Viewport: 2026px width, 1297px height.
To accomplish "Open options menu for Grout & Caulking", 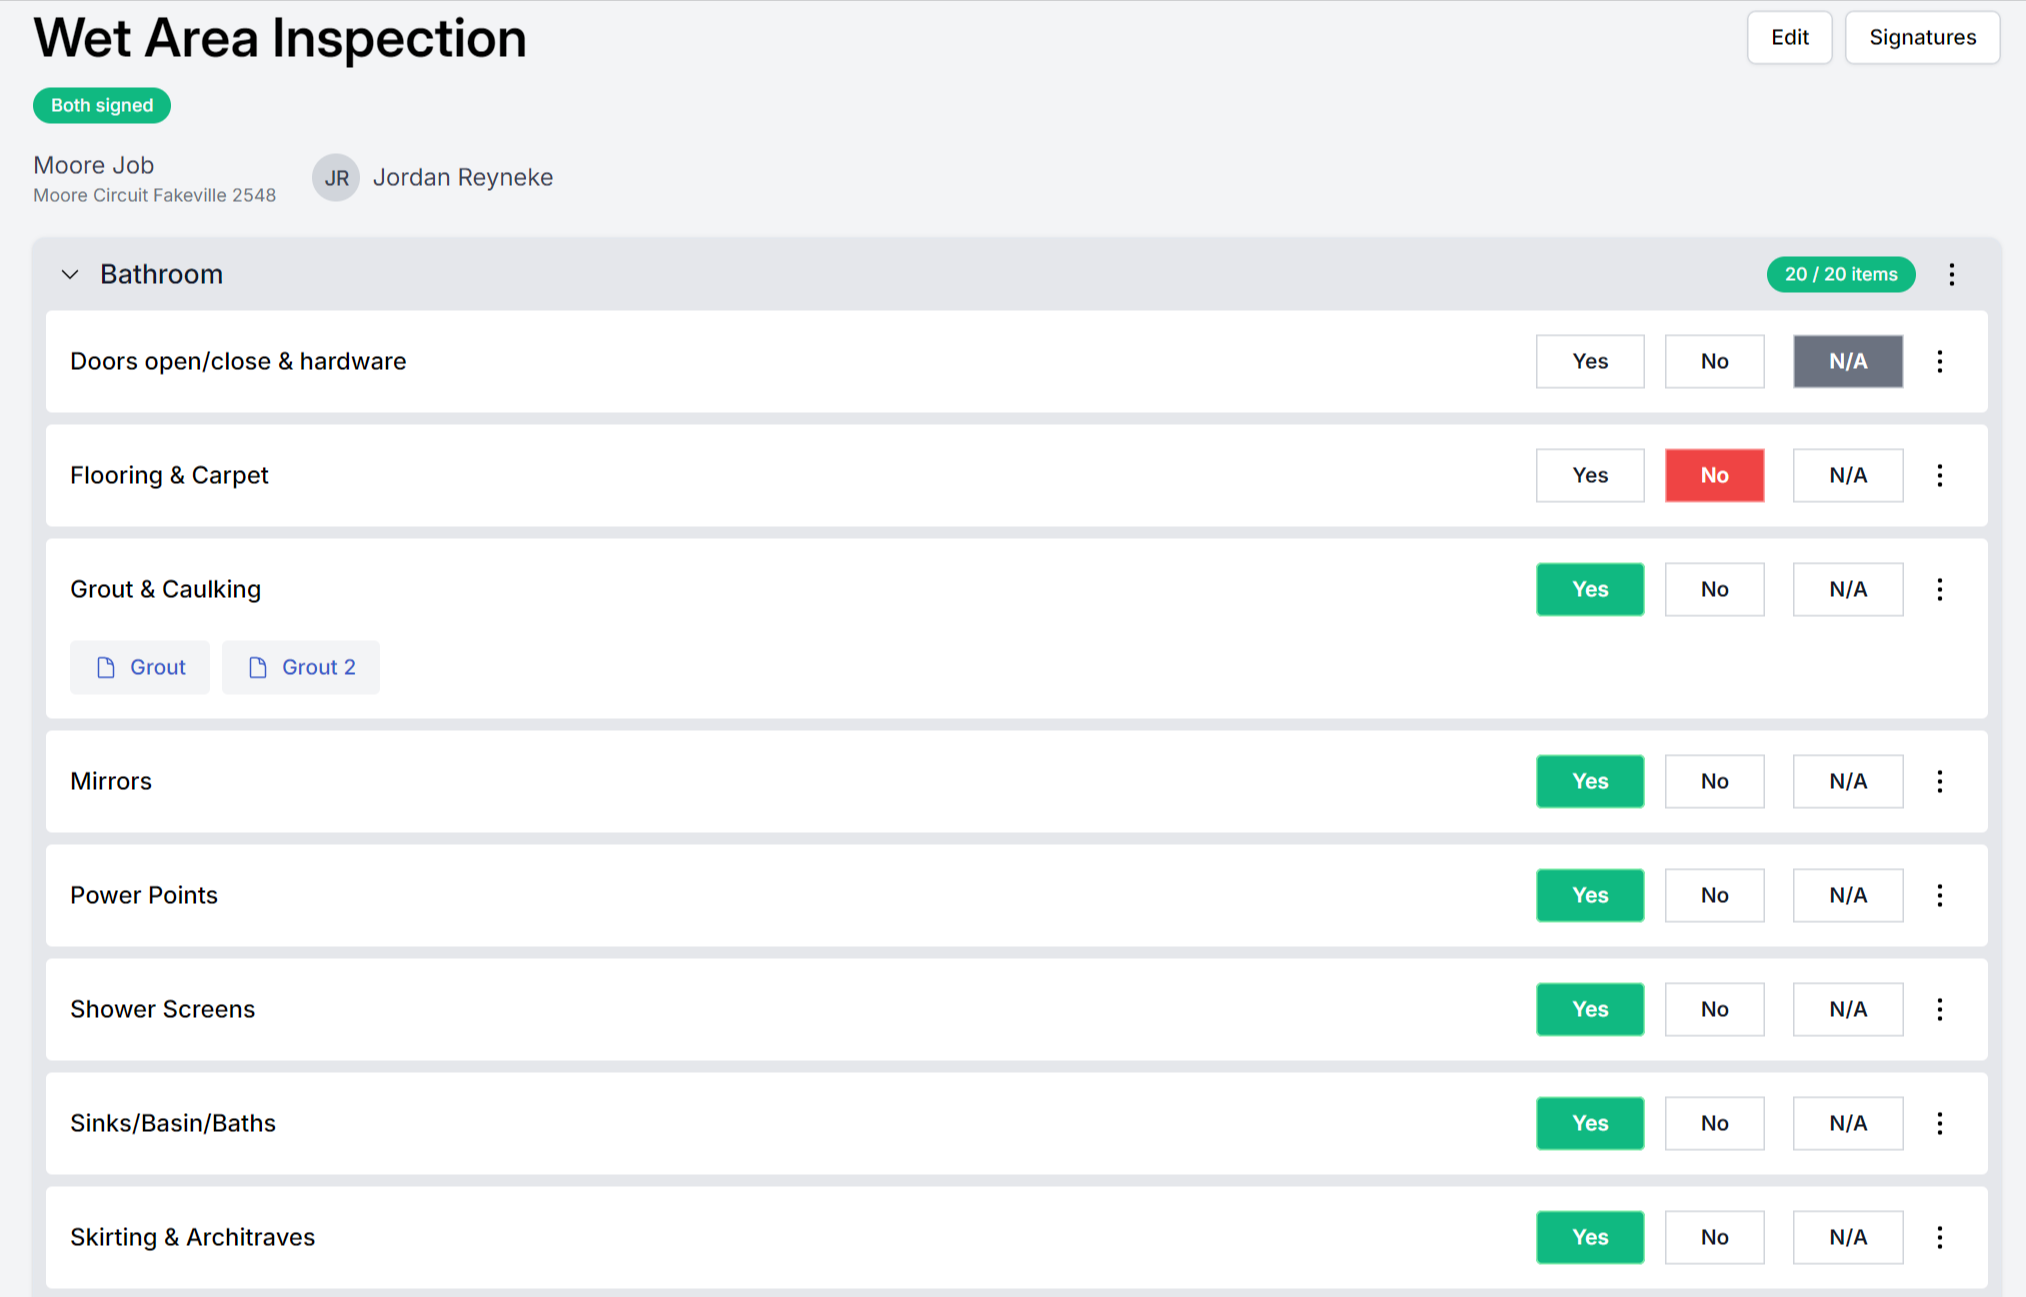I will [x=1940, y=589].
